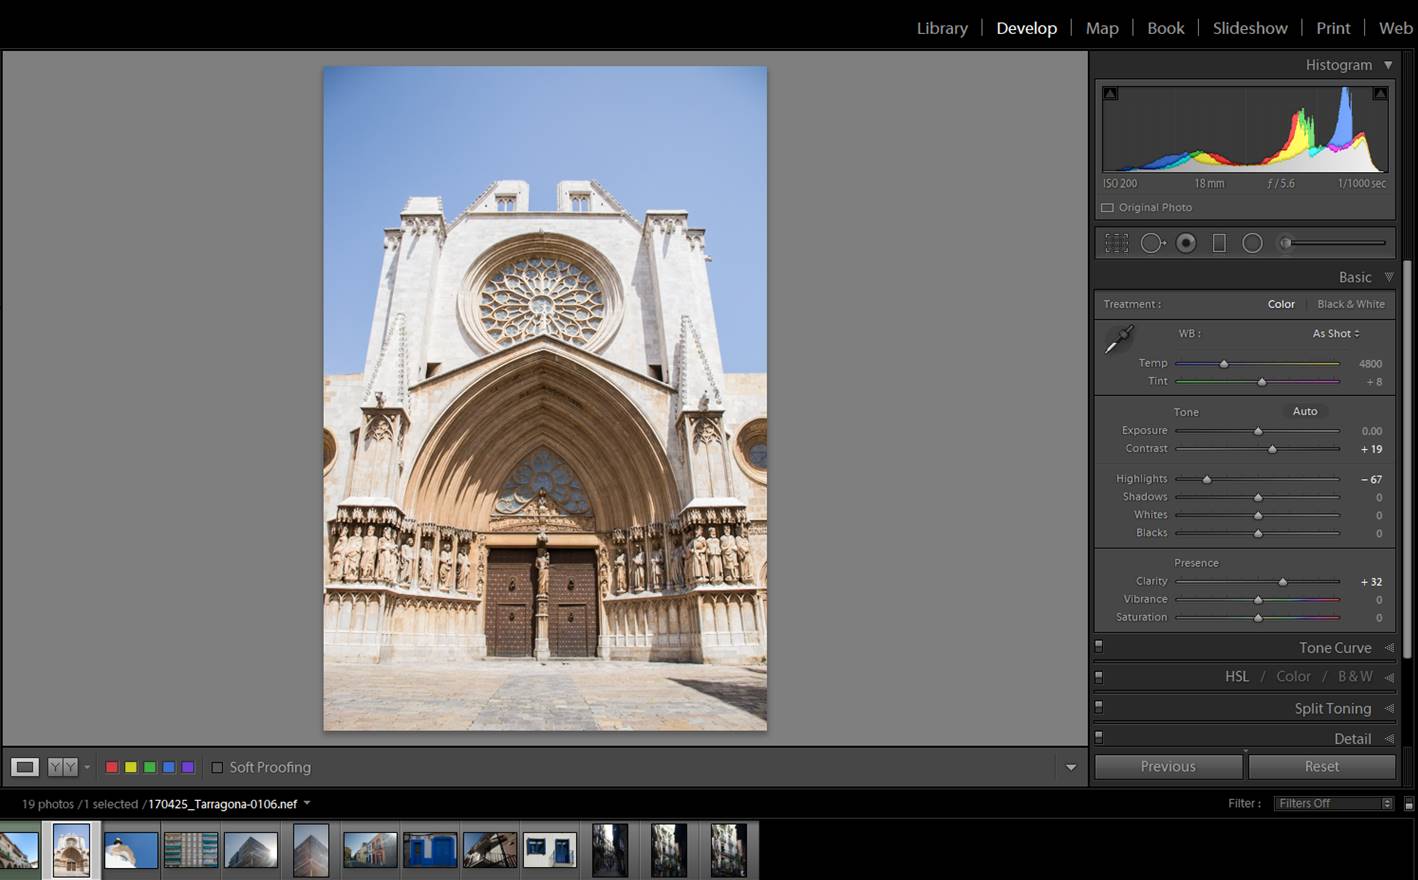Click the Clarity slider handle
Image resolution: width=1418 pixels, height=880 pixels.
point(1283,582)
